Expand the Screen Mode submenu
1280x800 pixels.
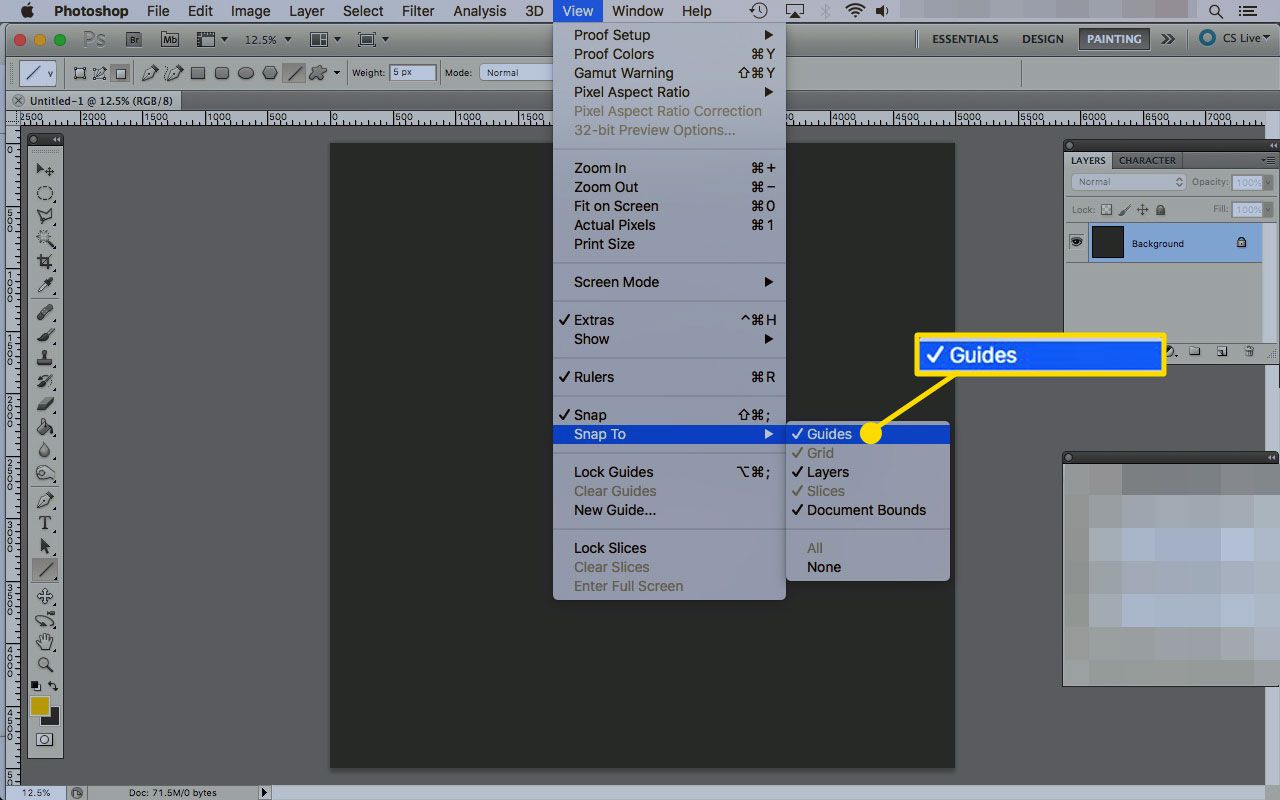pos(669,282)
